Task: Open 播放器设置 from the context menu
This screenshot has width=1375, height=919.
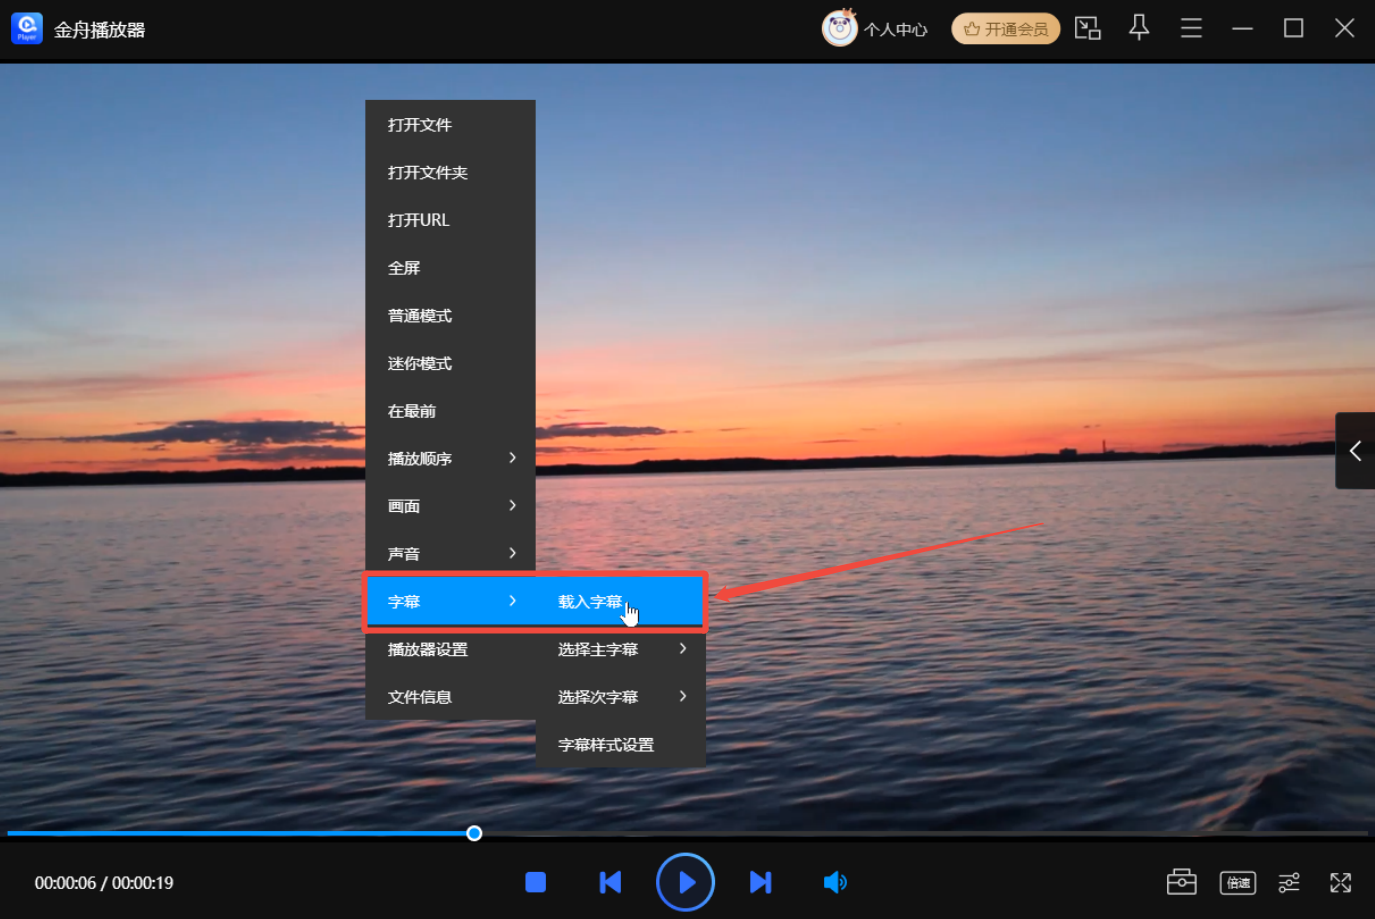Action: (x=450, y=650)
